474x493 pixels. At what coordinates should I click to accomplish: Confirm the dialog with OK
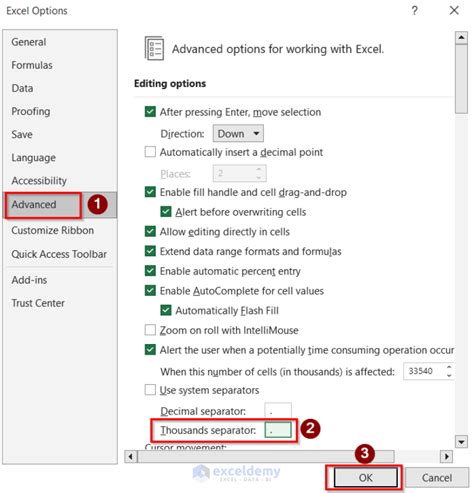click(x=365, y=478)
